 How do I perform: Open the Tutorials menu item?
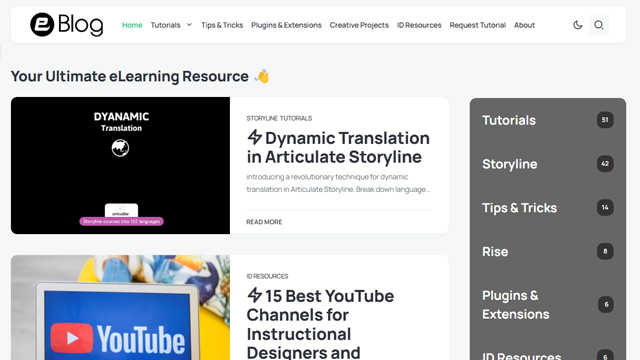point(165,25)
